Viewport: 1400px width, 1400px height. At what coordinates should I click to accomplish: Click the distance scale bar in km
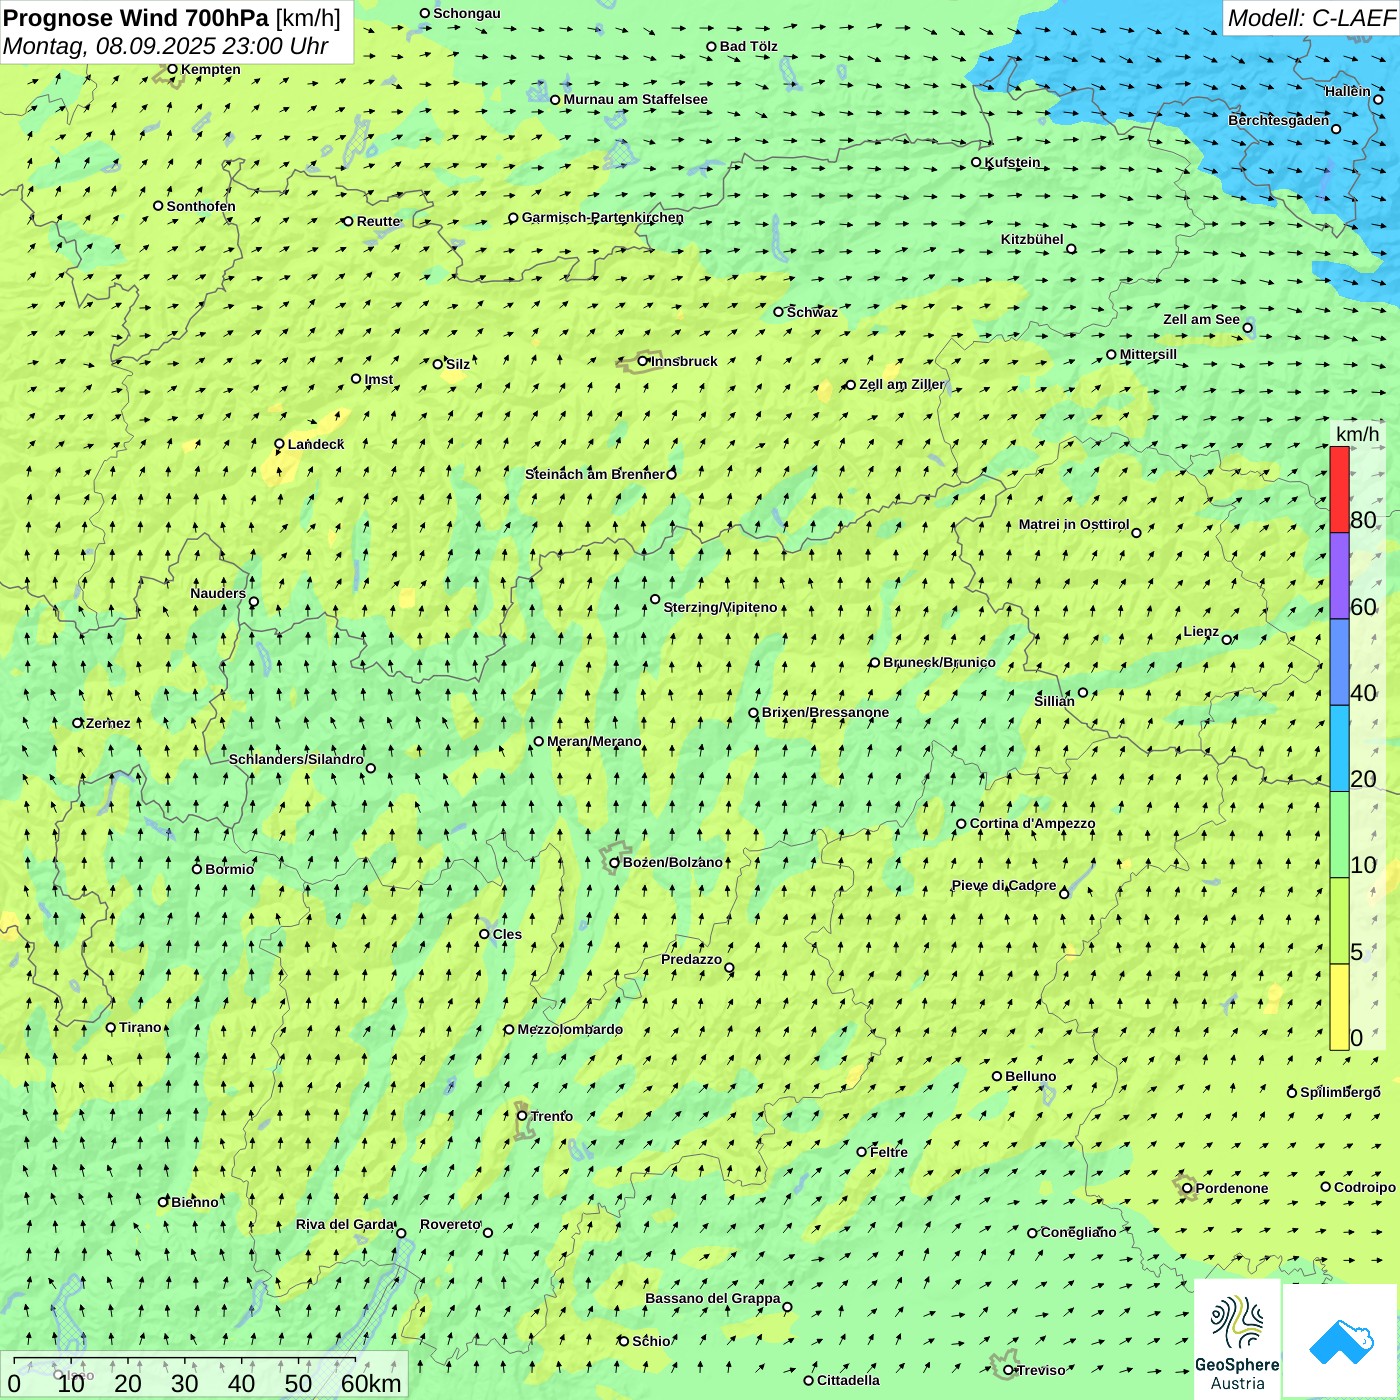coord(205,1375)
